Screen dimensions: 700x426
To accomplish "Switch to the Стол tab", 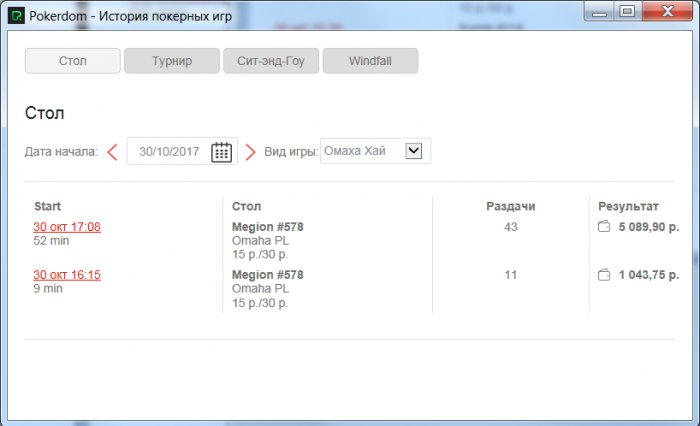I will coord(73,61).
